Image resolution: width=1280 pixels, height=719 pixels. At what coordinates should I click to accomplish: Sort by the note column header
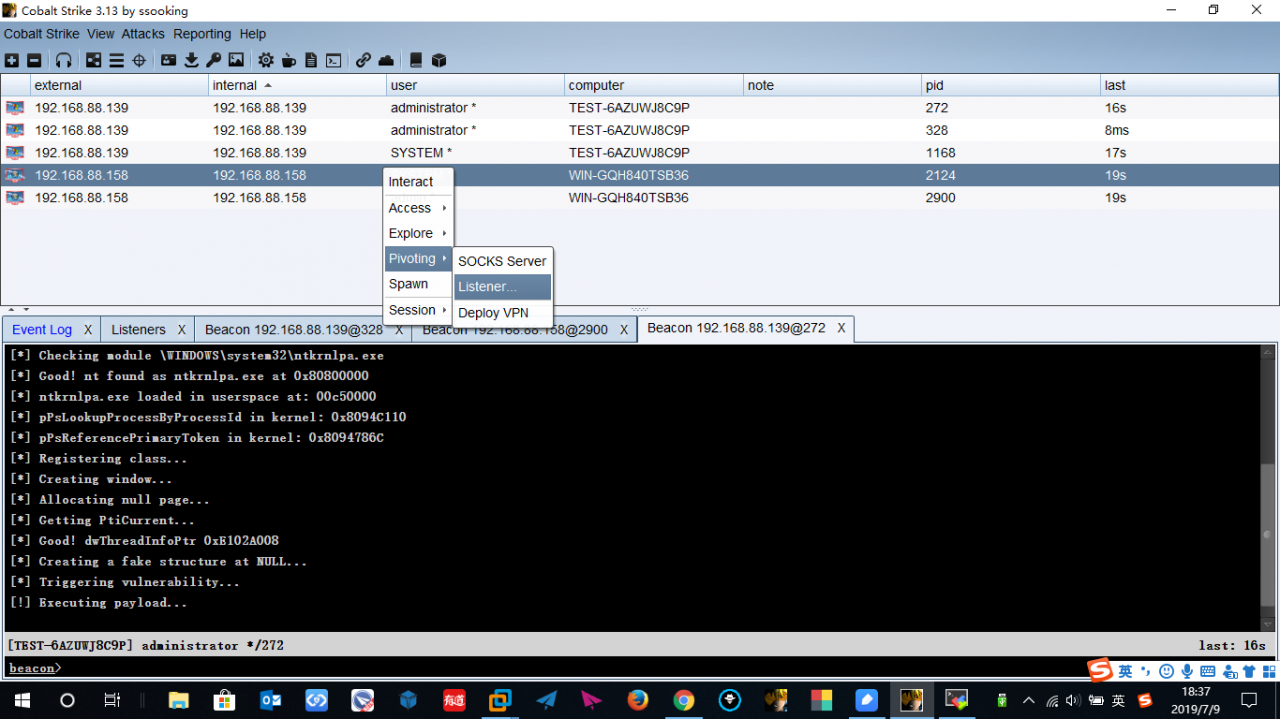pos(832,85)
